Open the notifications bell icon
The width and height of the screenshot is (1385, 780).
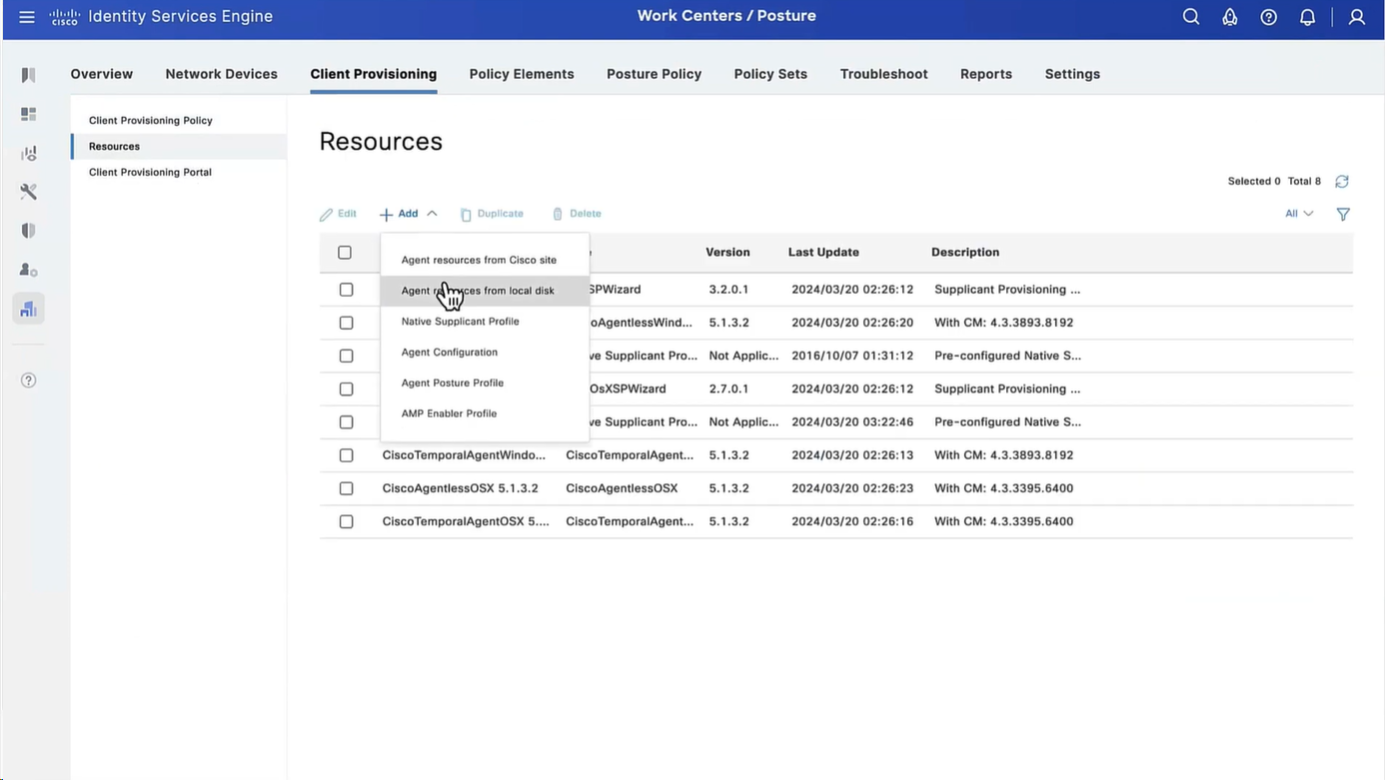[1307, 17]
